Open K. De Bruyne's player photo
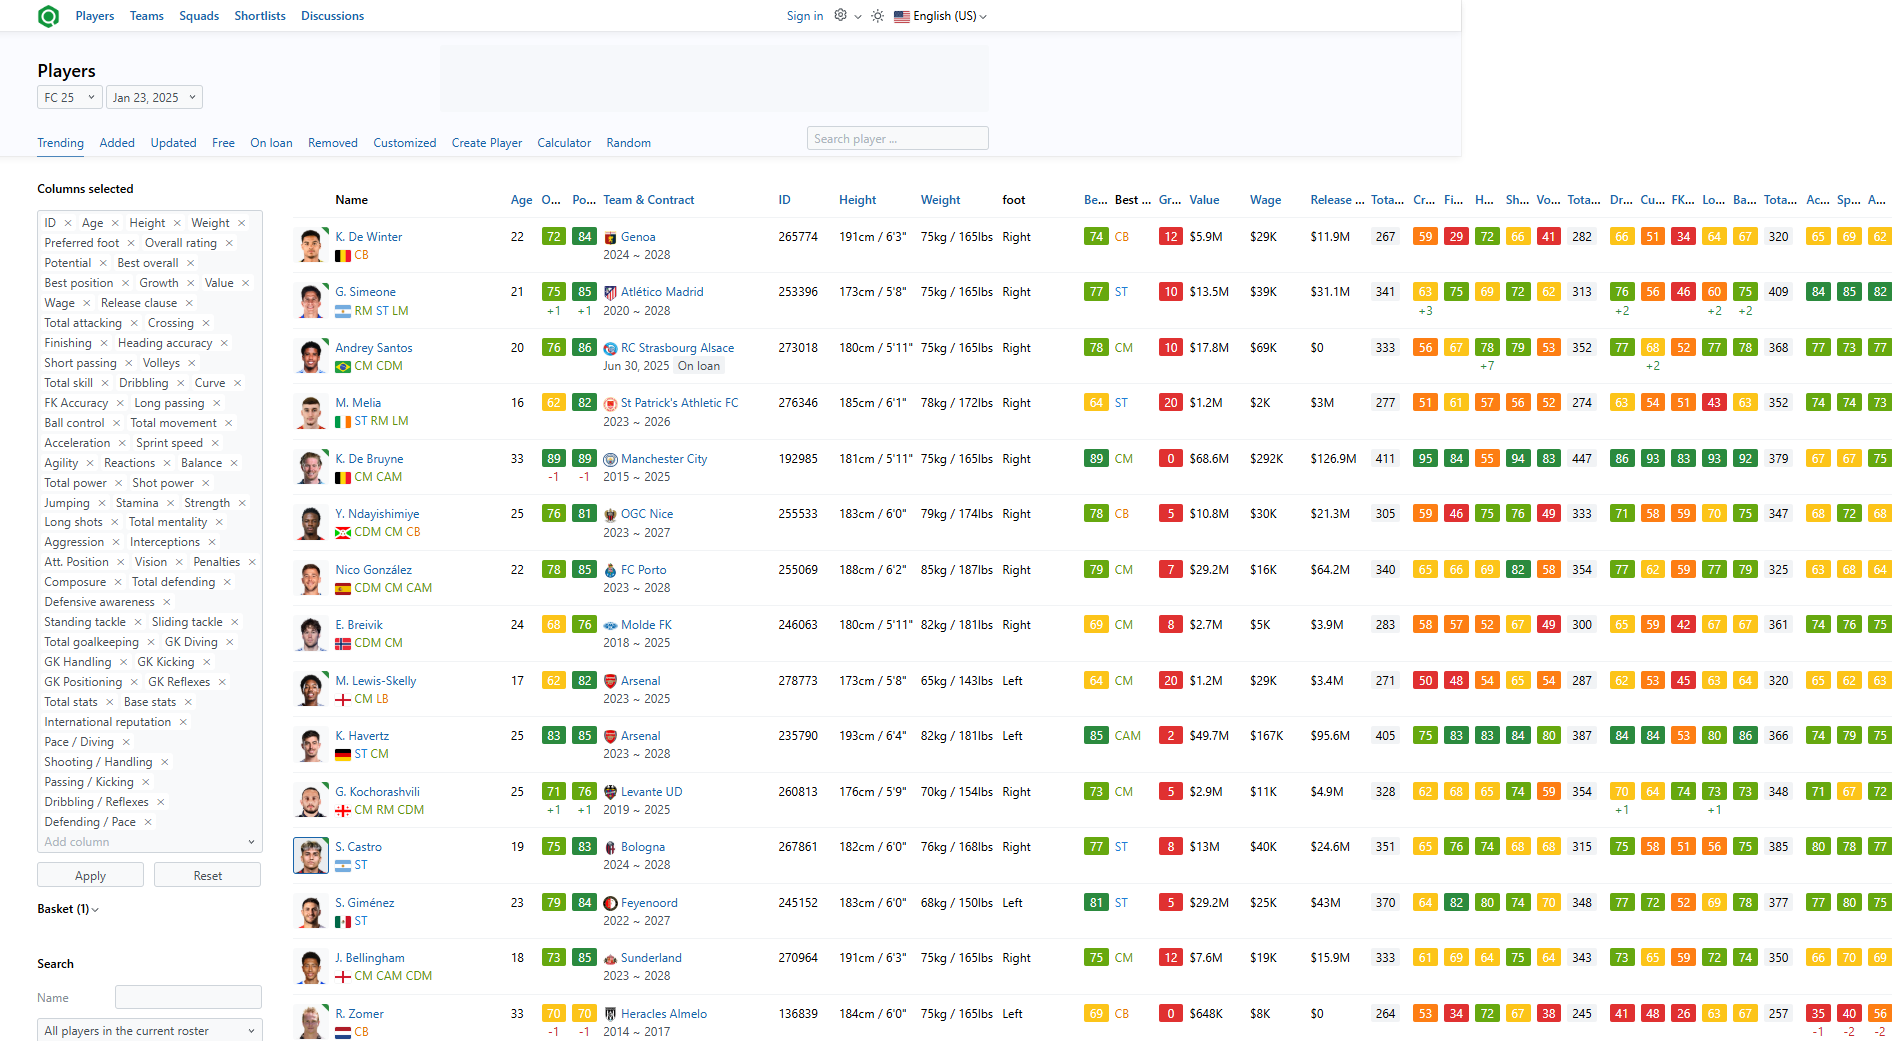Viewport: 1892px width, 1041px height. click(311, 467)
